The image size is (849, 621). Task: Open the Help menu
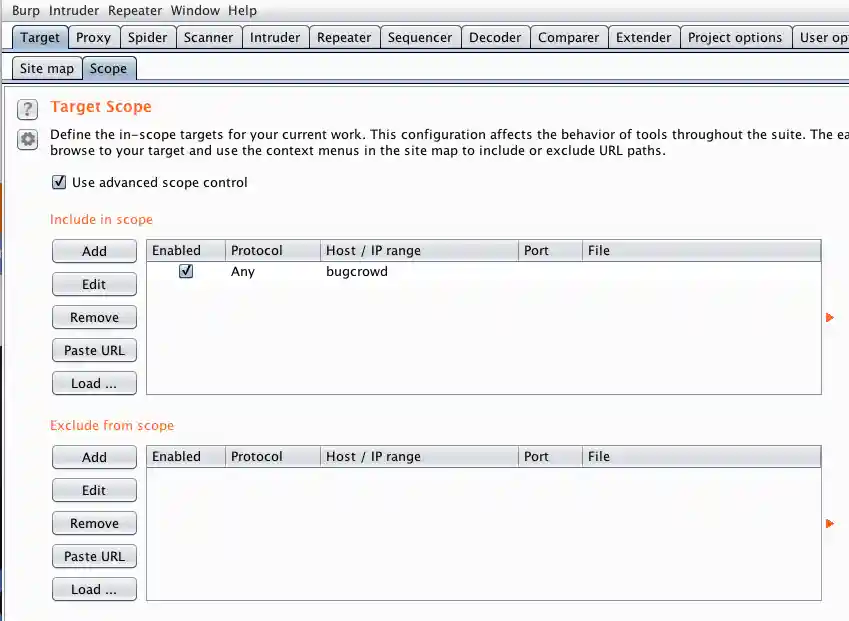click(242, 10)
